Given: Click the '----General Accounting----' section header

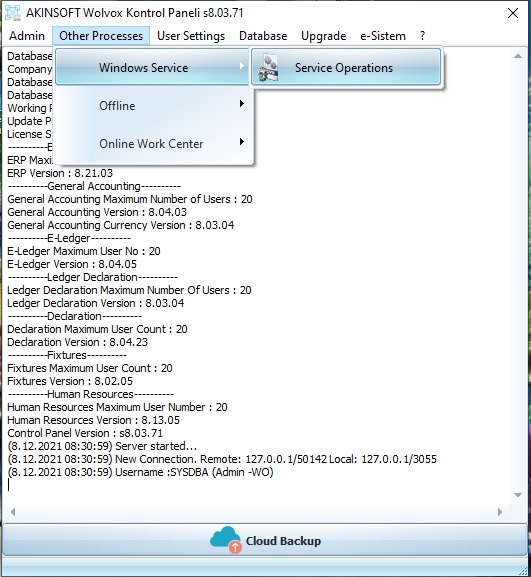Looking at the screenshot, I should coord(94,186).
